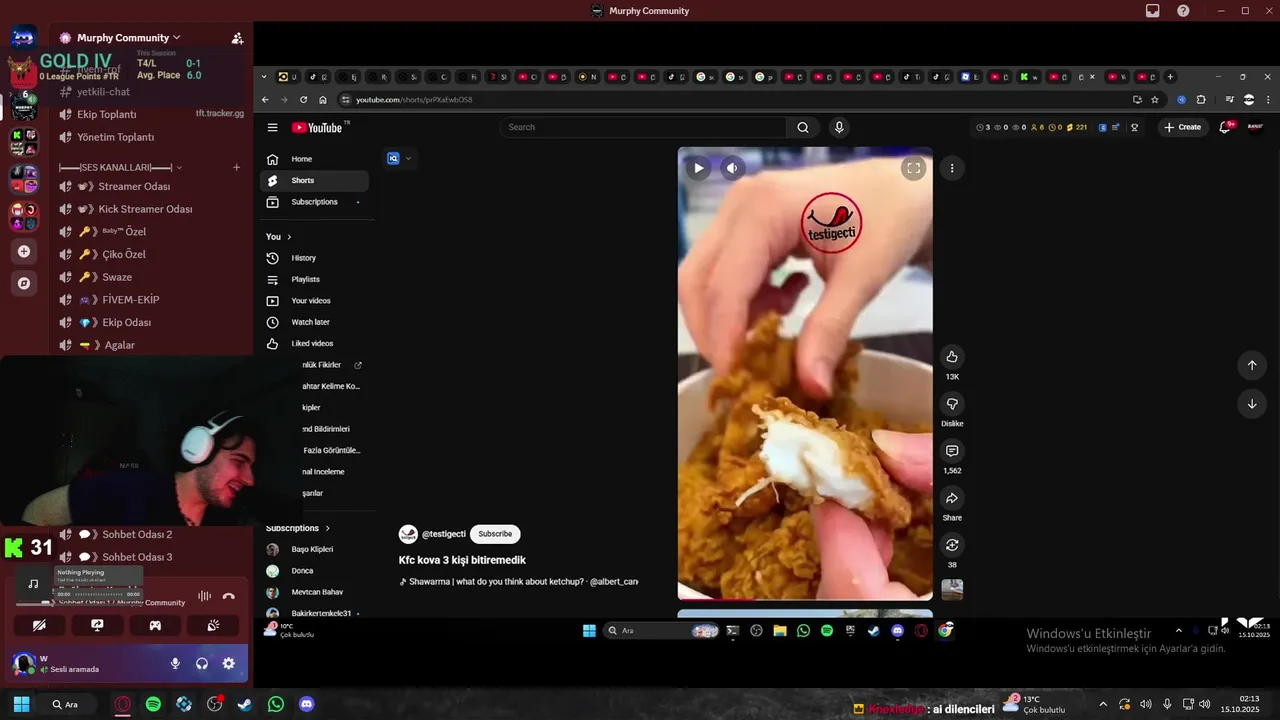Collapse the SES KANALLARI category

point(121,167)
